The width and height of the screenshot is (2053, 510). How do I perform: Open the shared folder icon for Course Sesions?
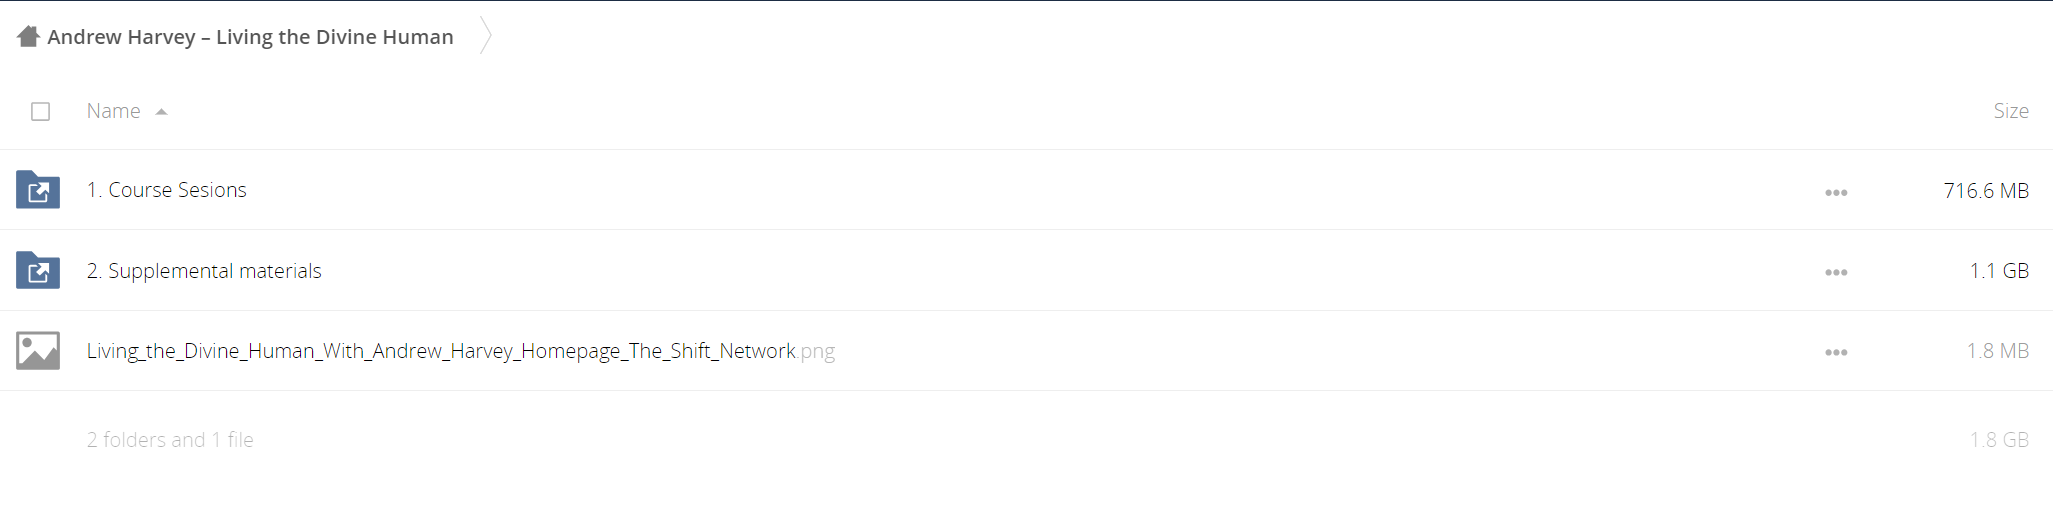point(38,190)
